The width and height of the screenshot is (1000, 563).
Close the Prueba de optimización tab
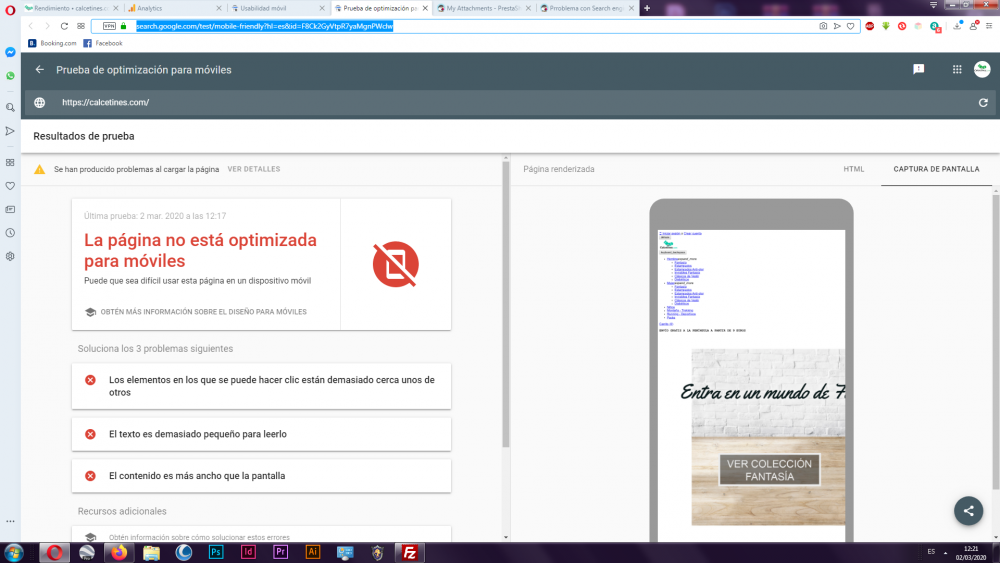pyautogui.click(x=425, y=8)
